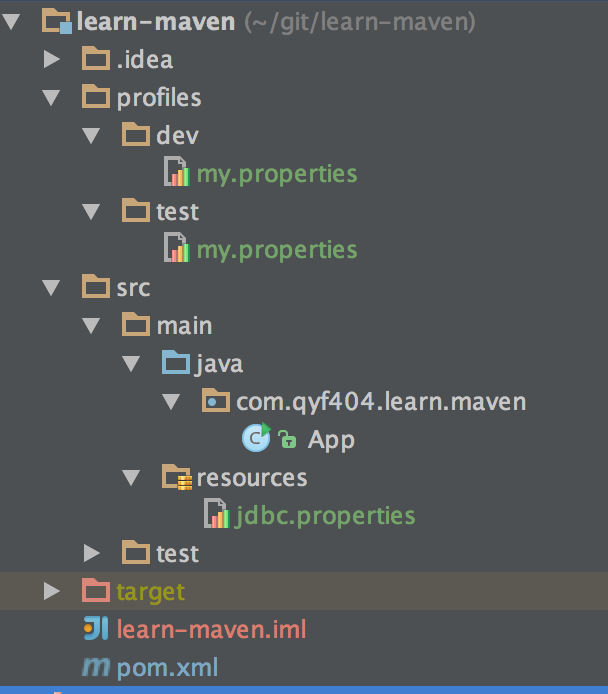The width and height of the screenshot is (608, 694).
Task: Select the .idea folder name
Action: 145,60
